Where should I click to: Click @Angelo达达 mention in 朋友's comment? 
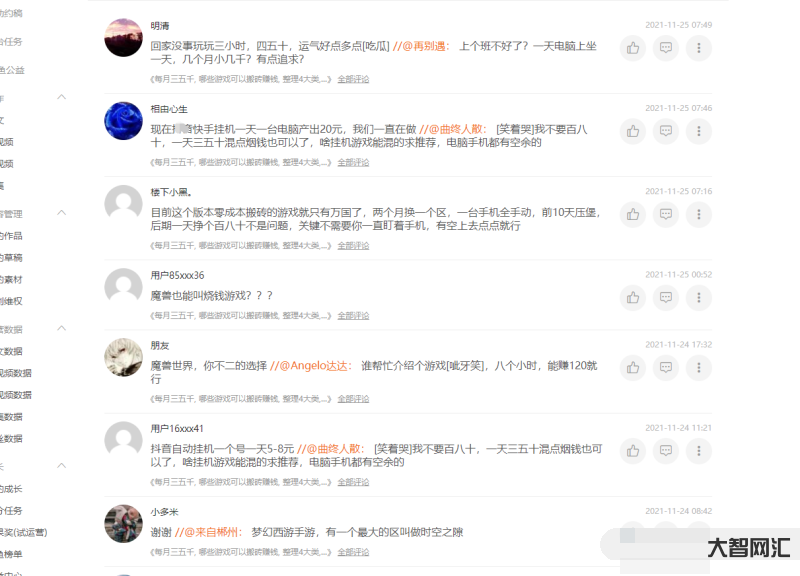[x=311, y=366]
